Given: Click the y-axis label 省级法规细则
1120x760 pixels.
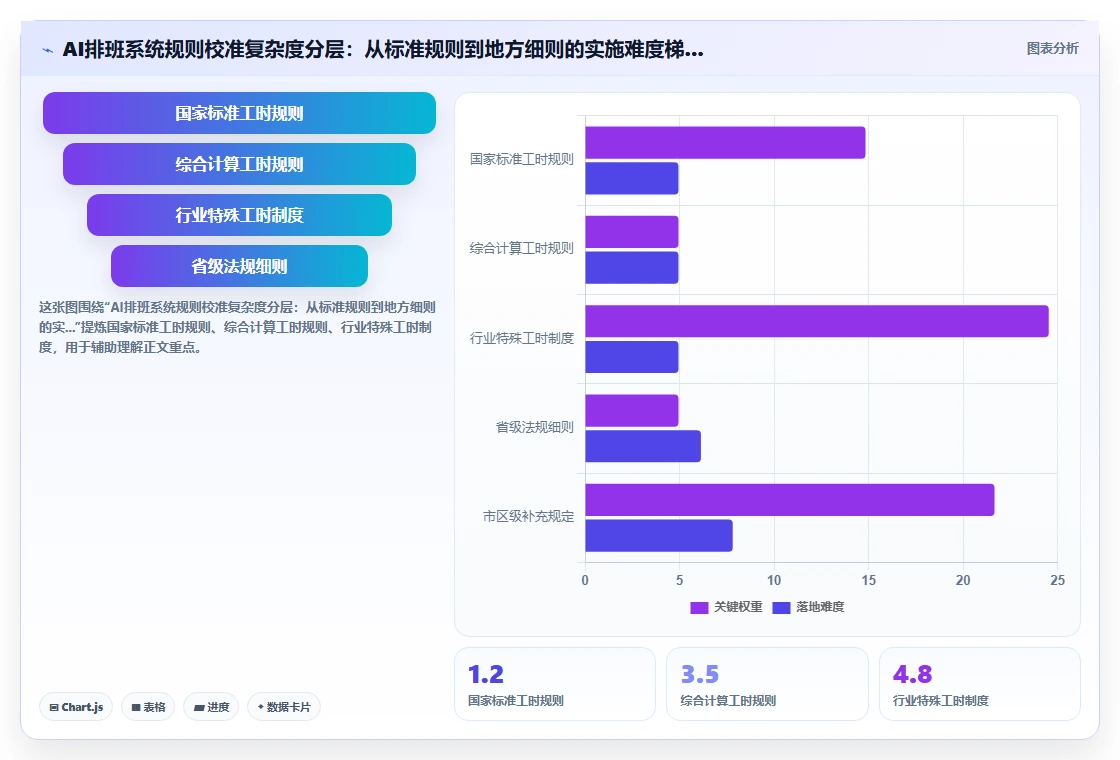Looking at the screenshot, I should [535, 427].
